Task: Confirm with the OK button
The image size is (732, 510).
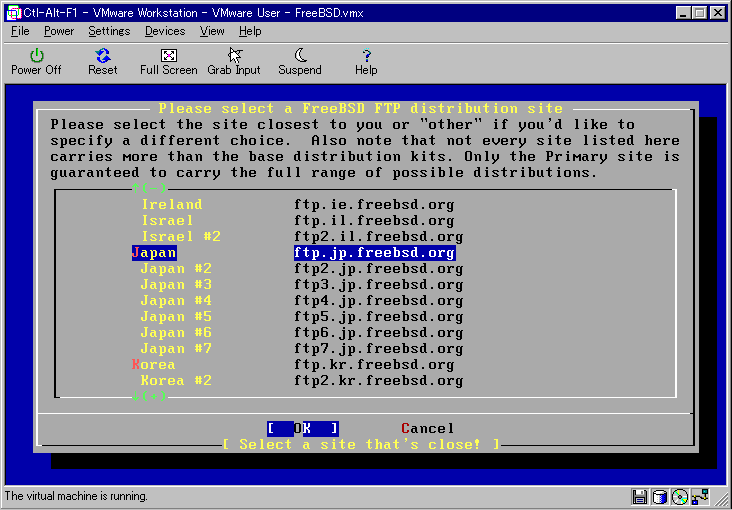Action: point(303,429)
